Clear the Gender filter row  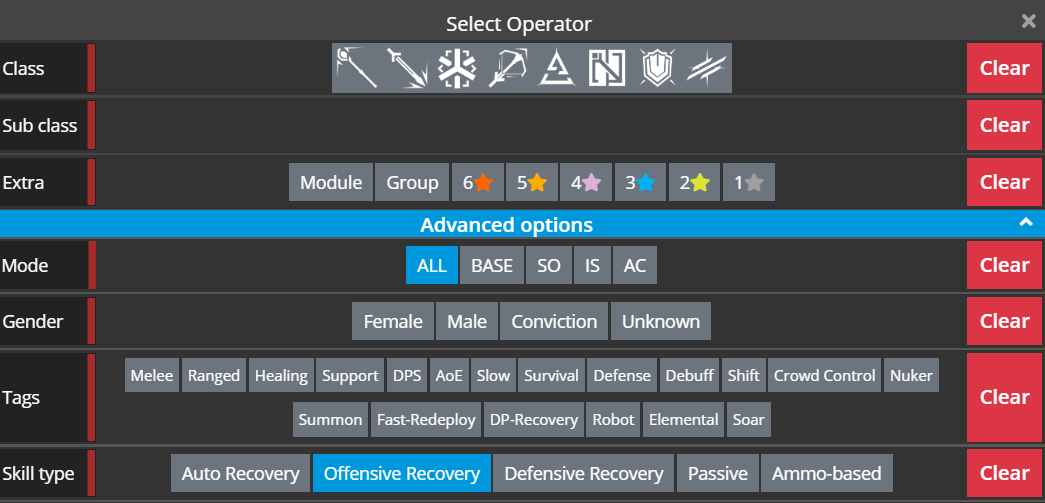coord(1004,320)
